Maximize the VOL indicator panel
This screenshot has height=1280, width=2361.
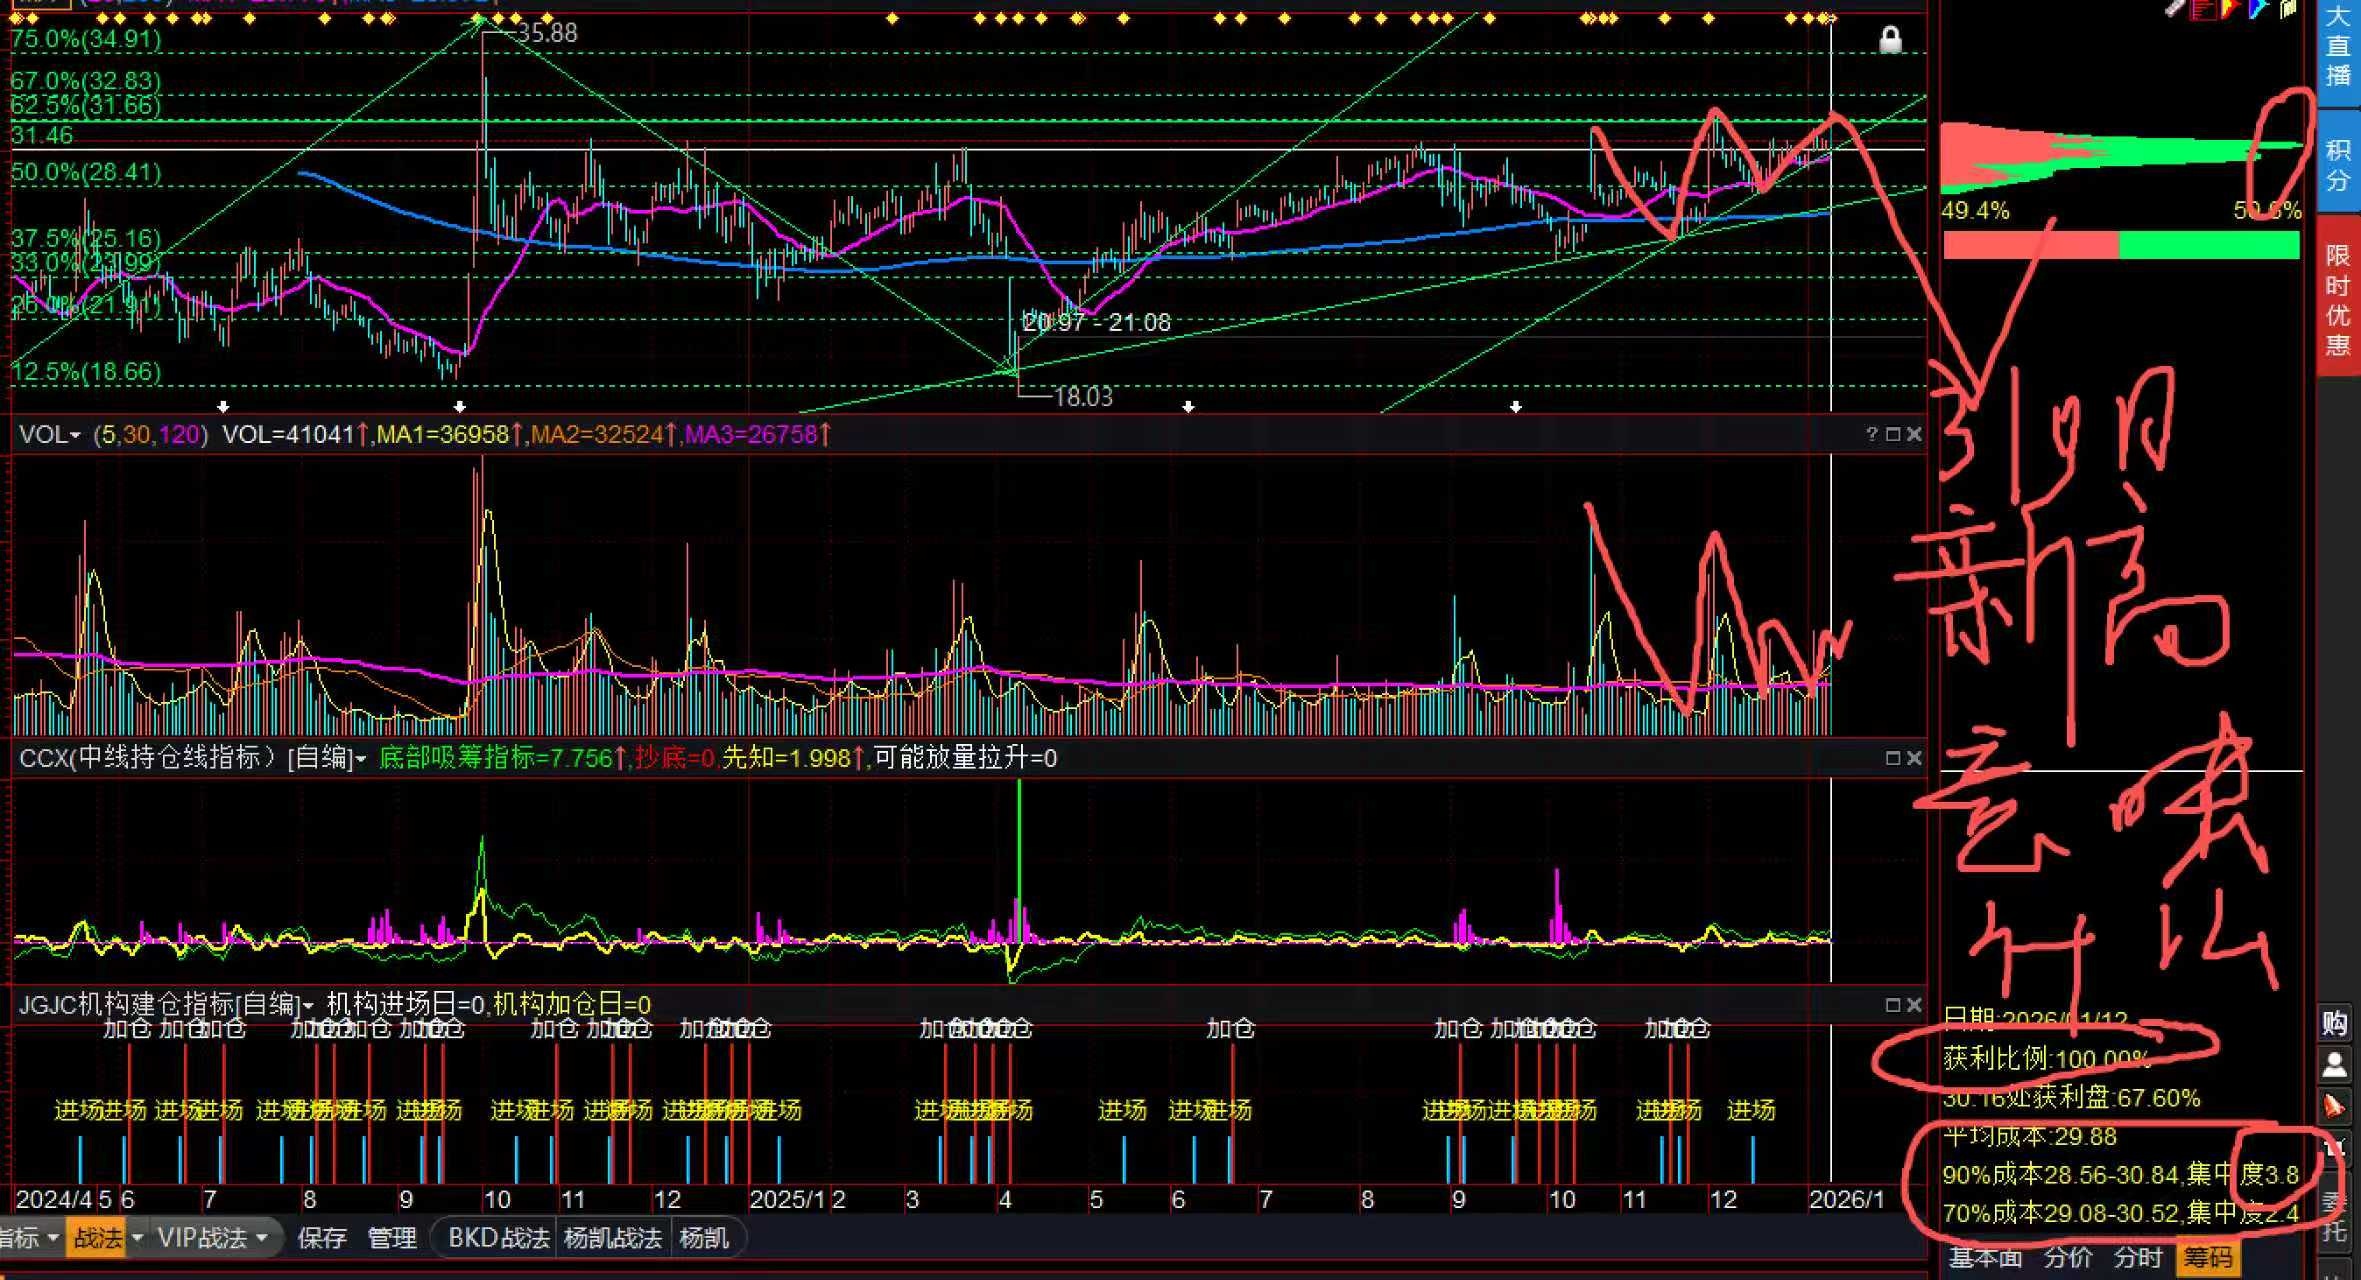coord(1893,434)
